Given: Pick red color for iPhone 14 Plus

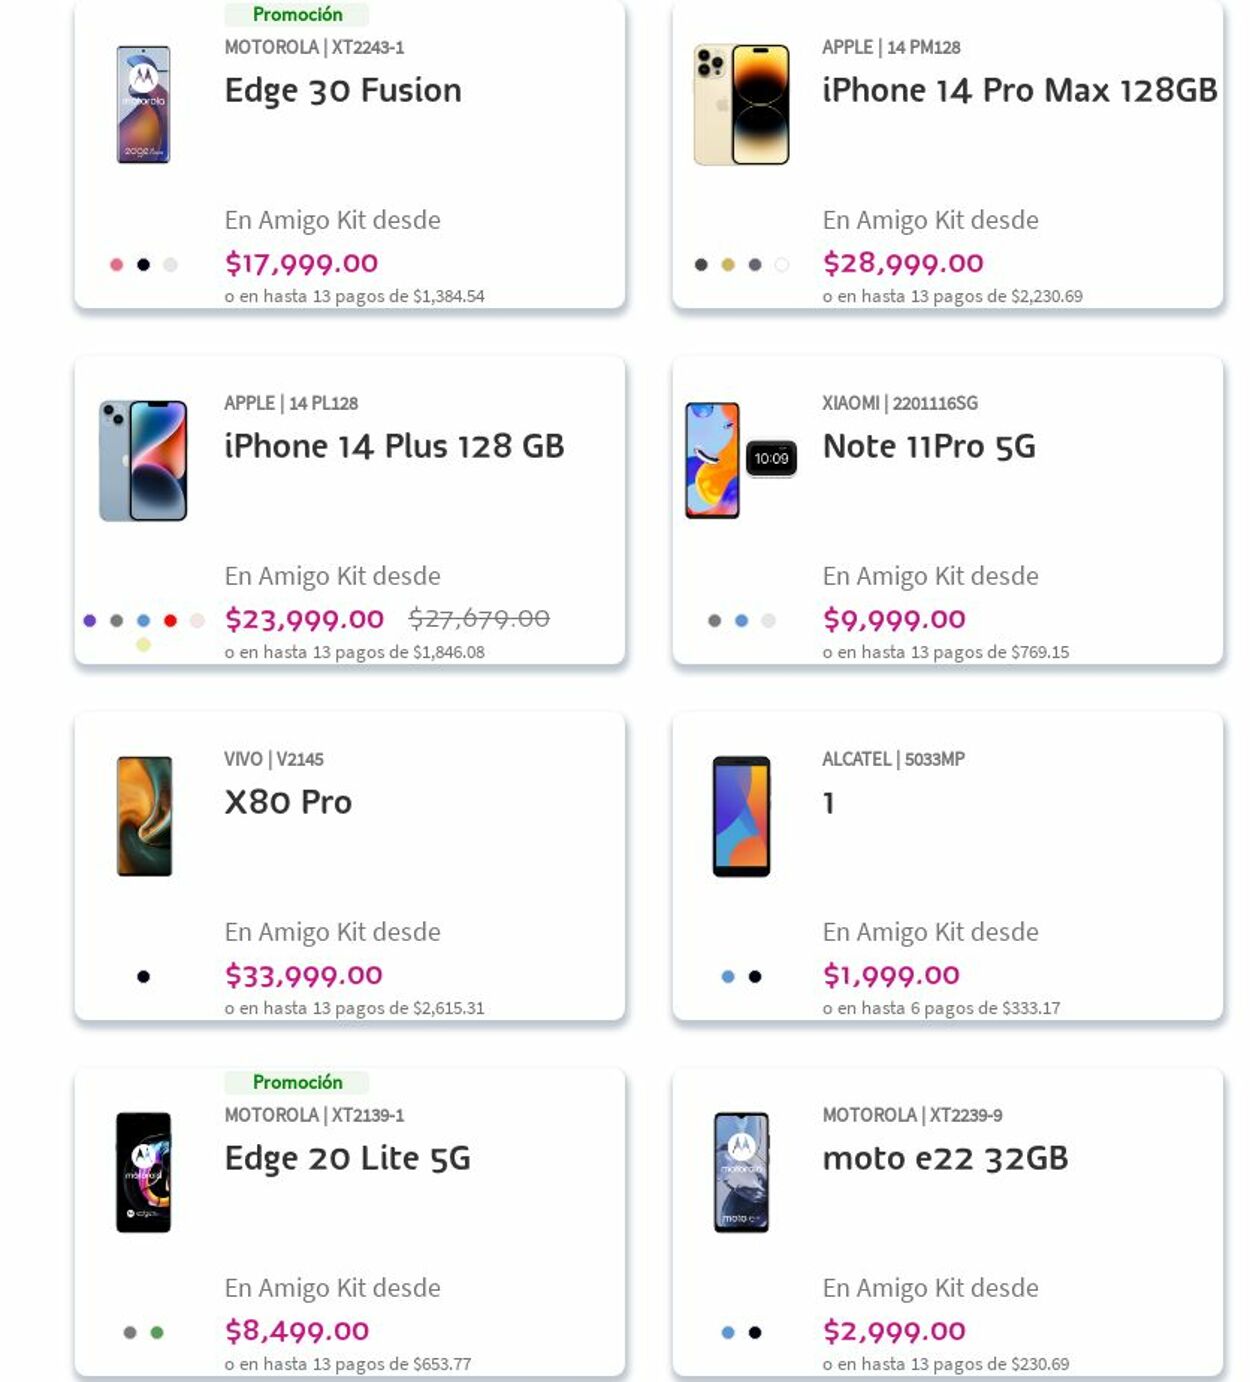Looking at the screenshot, I should (x=170, y=621).
